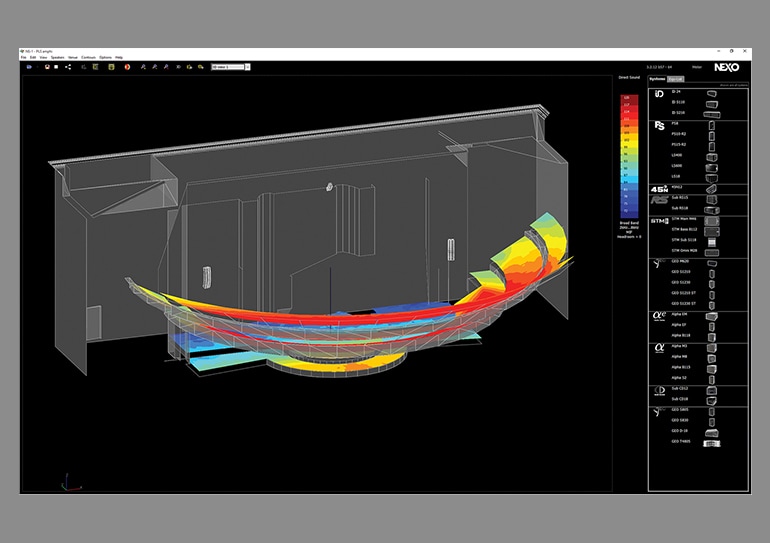Select the PS8 speaker thumbnail icon
The width and height of the screenshot is (770, 543).
[x=712, y=124]
